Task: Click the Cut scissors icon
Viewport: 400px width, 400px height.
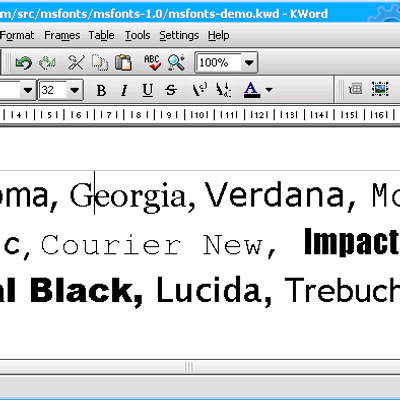Action: tap(76, 62)
